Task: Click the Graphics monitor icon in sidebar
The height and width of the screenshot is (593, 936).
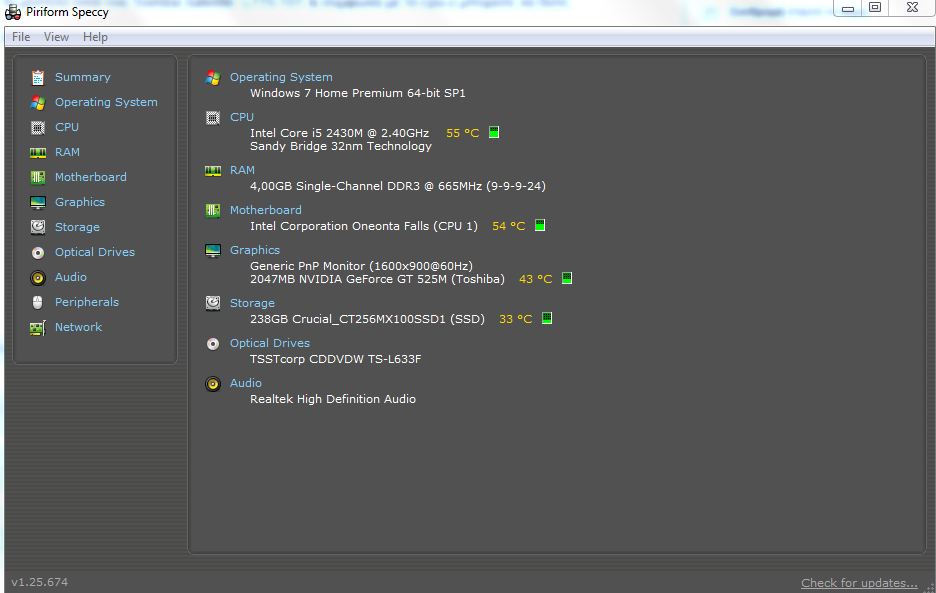Action: [38, 202]
